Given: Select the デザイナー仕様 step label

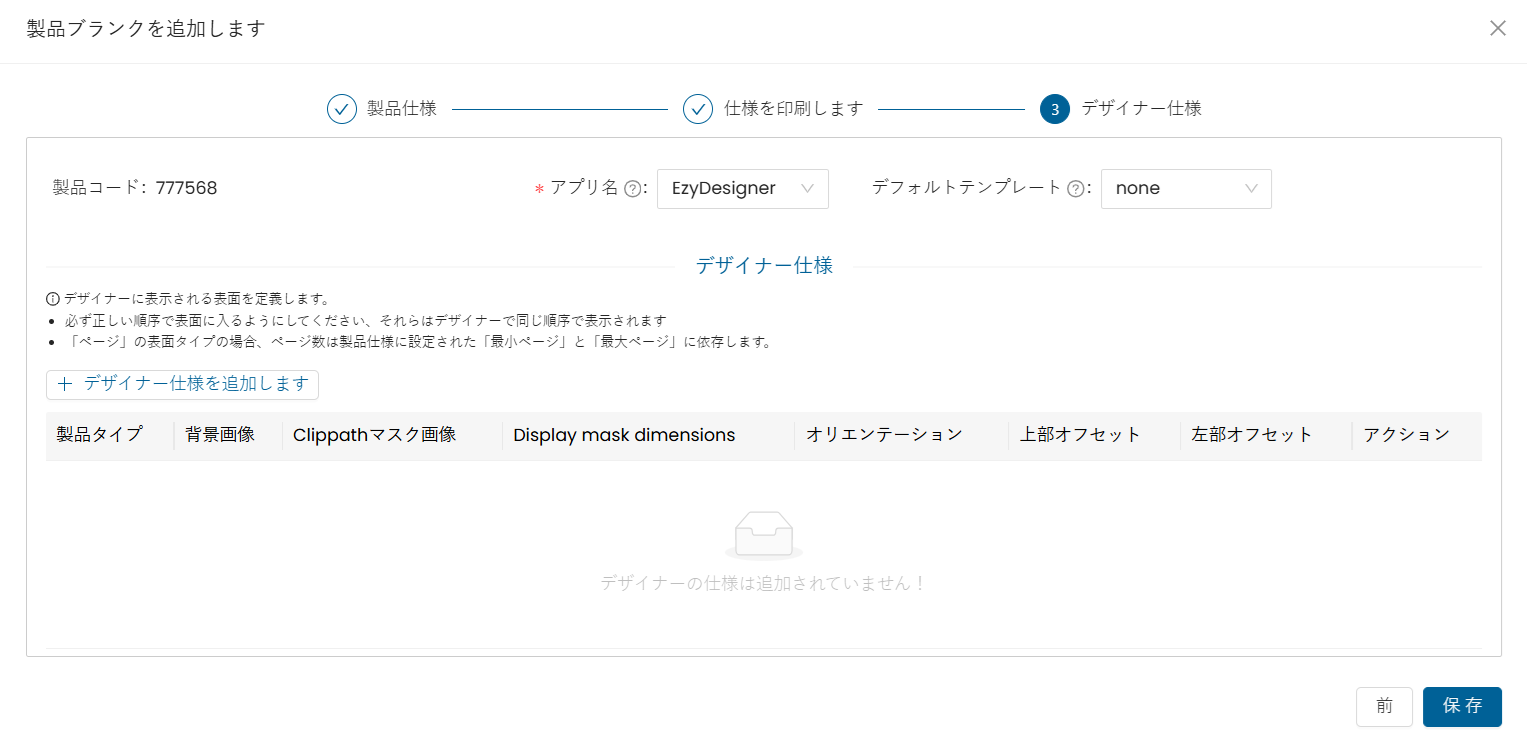Looking at the screenshot, I should [x=1141, y=109].
